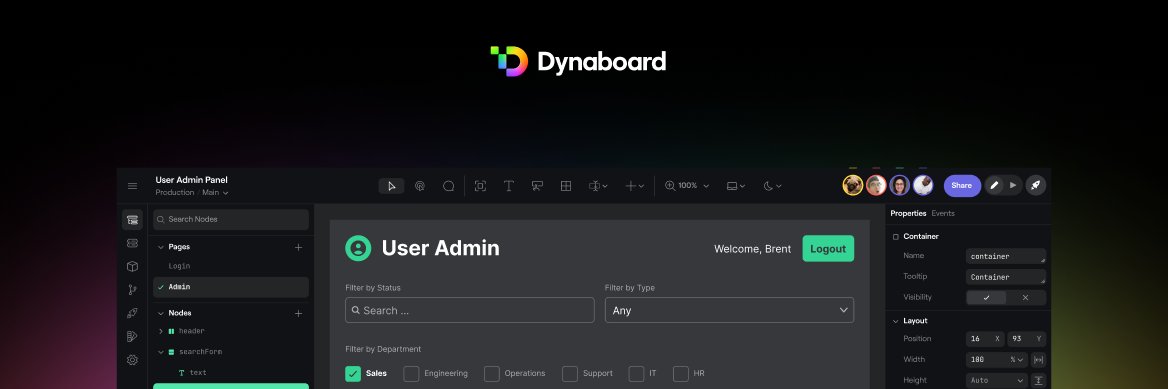
Task: Check the IT checkbox
Action: 636,373
